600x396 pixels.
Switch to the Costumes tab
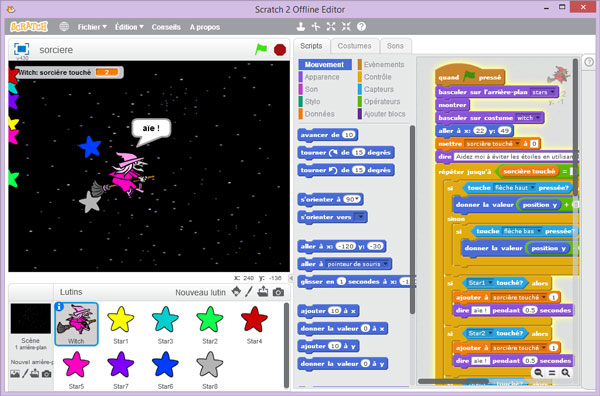pos(354,46)
